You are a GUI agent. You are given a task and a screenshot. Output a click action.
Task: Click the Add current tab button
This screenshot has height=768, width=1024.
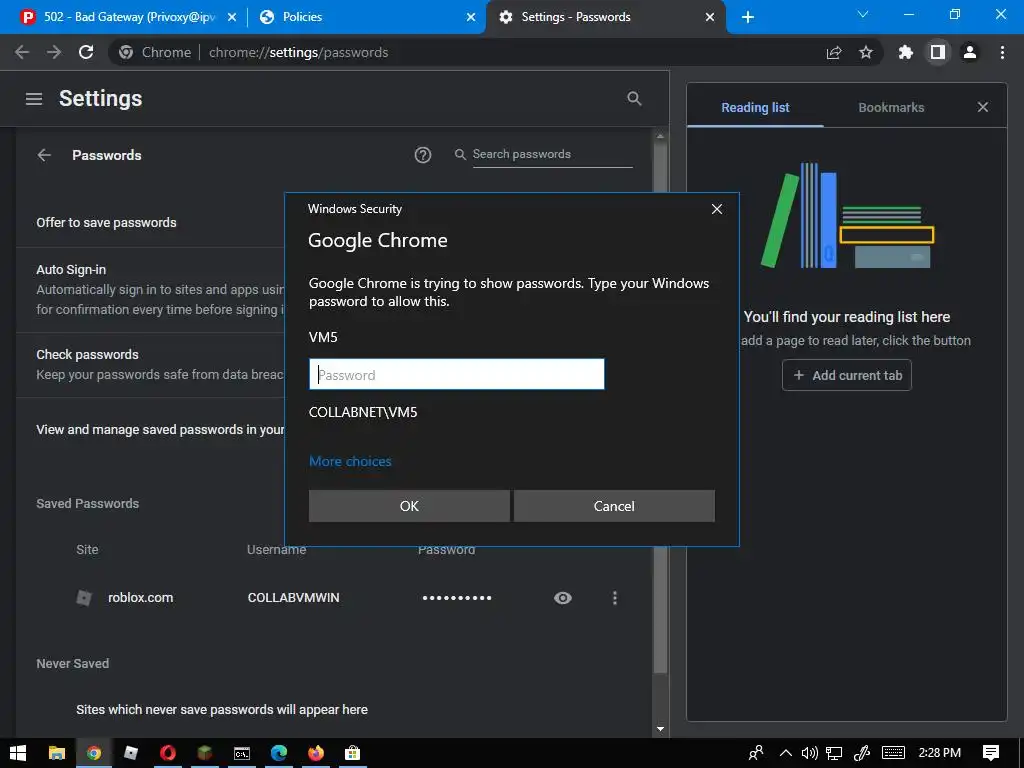(x=846, y=375)
